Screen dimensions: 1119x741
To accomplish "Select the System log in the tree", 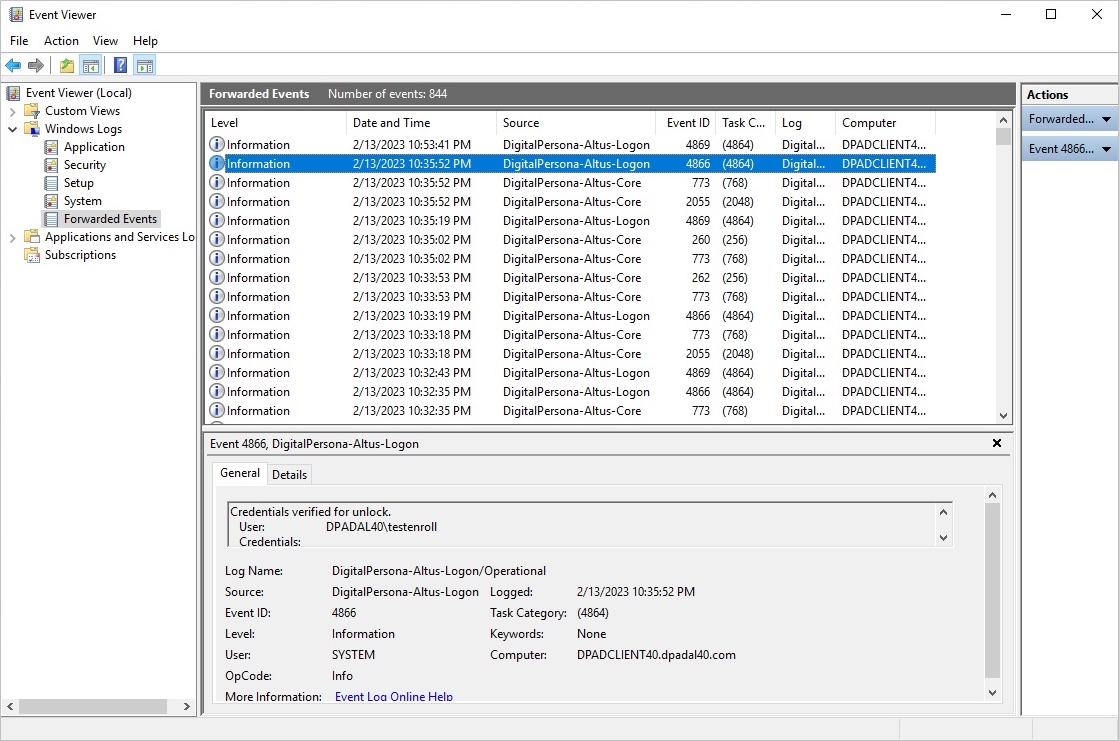I will tap(82, 201).
